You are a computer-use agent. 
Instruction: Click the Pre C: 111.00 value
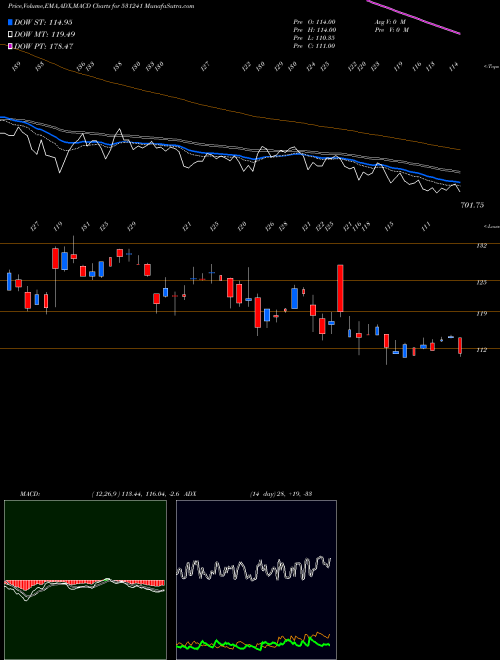[314, 46]
